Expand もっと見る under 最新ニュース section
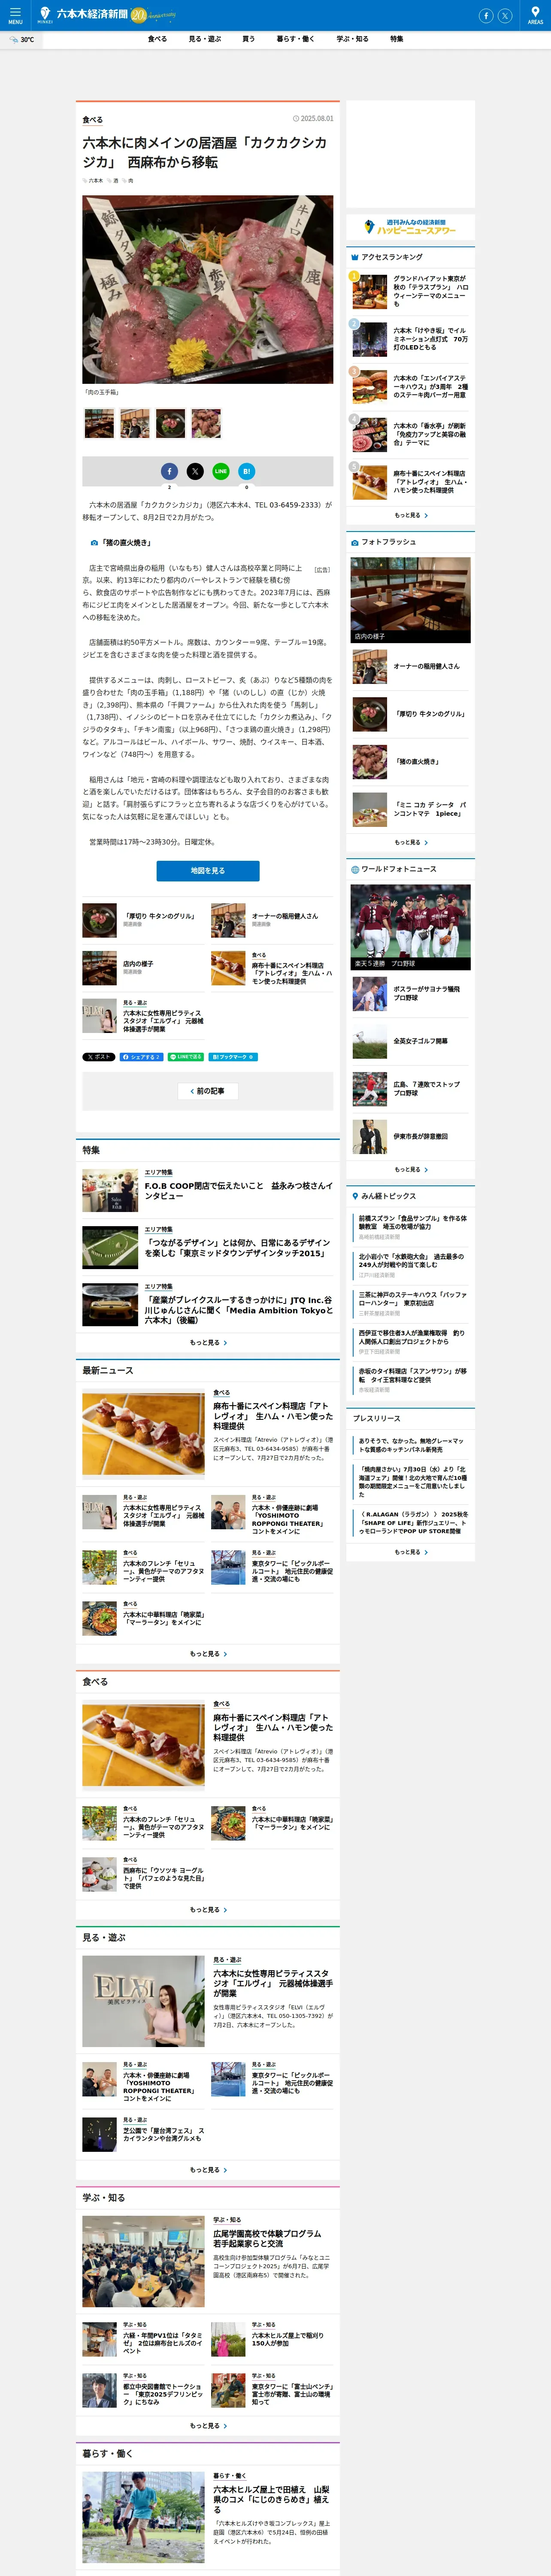This screenshot has width=551, height=2576. click(x=208, y=1653)
